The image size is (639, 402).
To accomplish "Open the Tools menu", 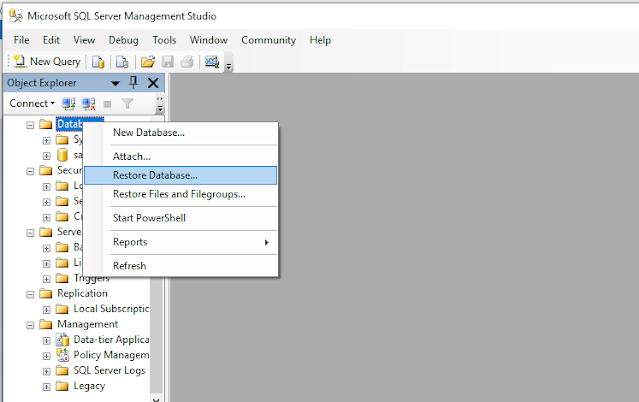I will pyautogui.click(x=164, y=40).
